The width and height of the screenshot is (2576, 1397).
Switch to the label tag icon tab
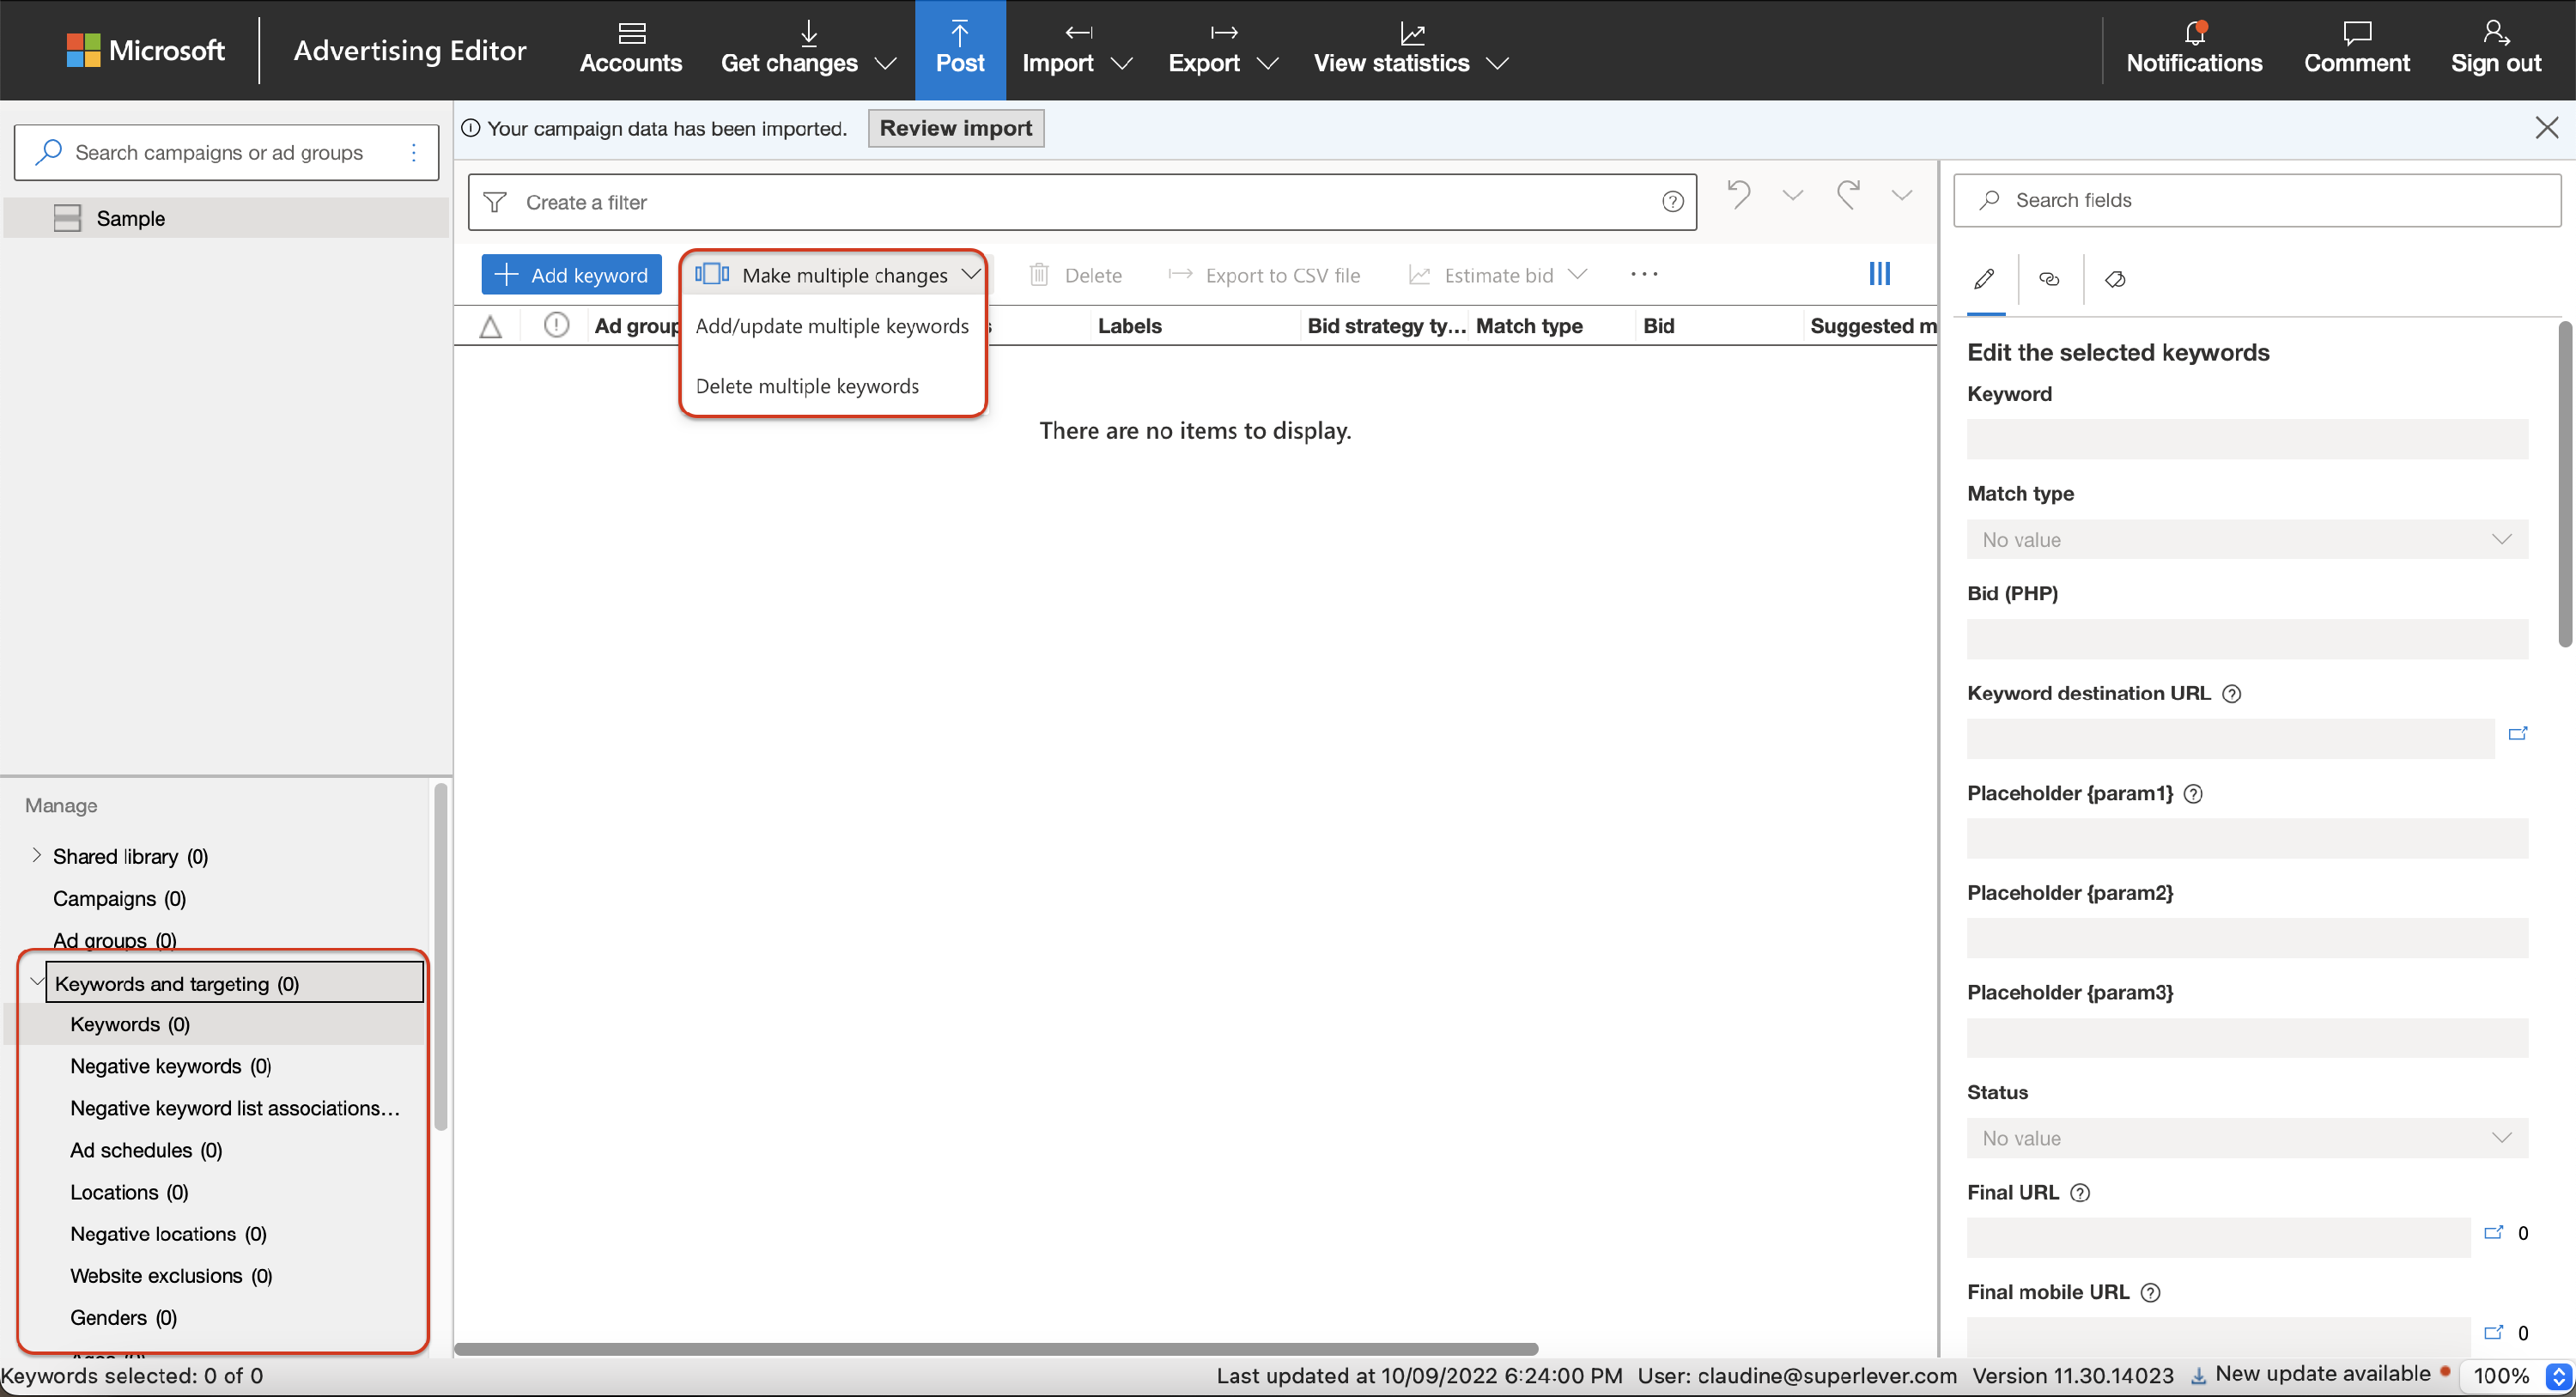[x=2115, y=279]
